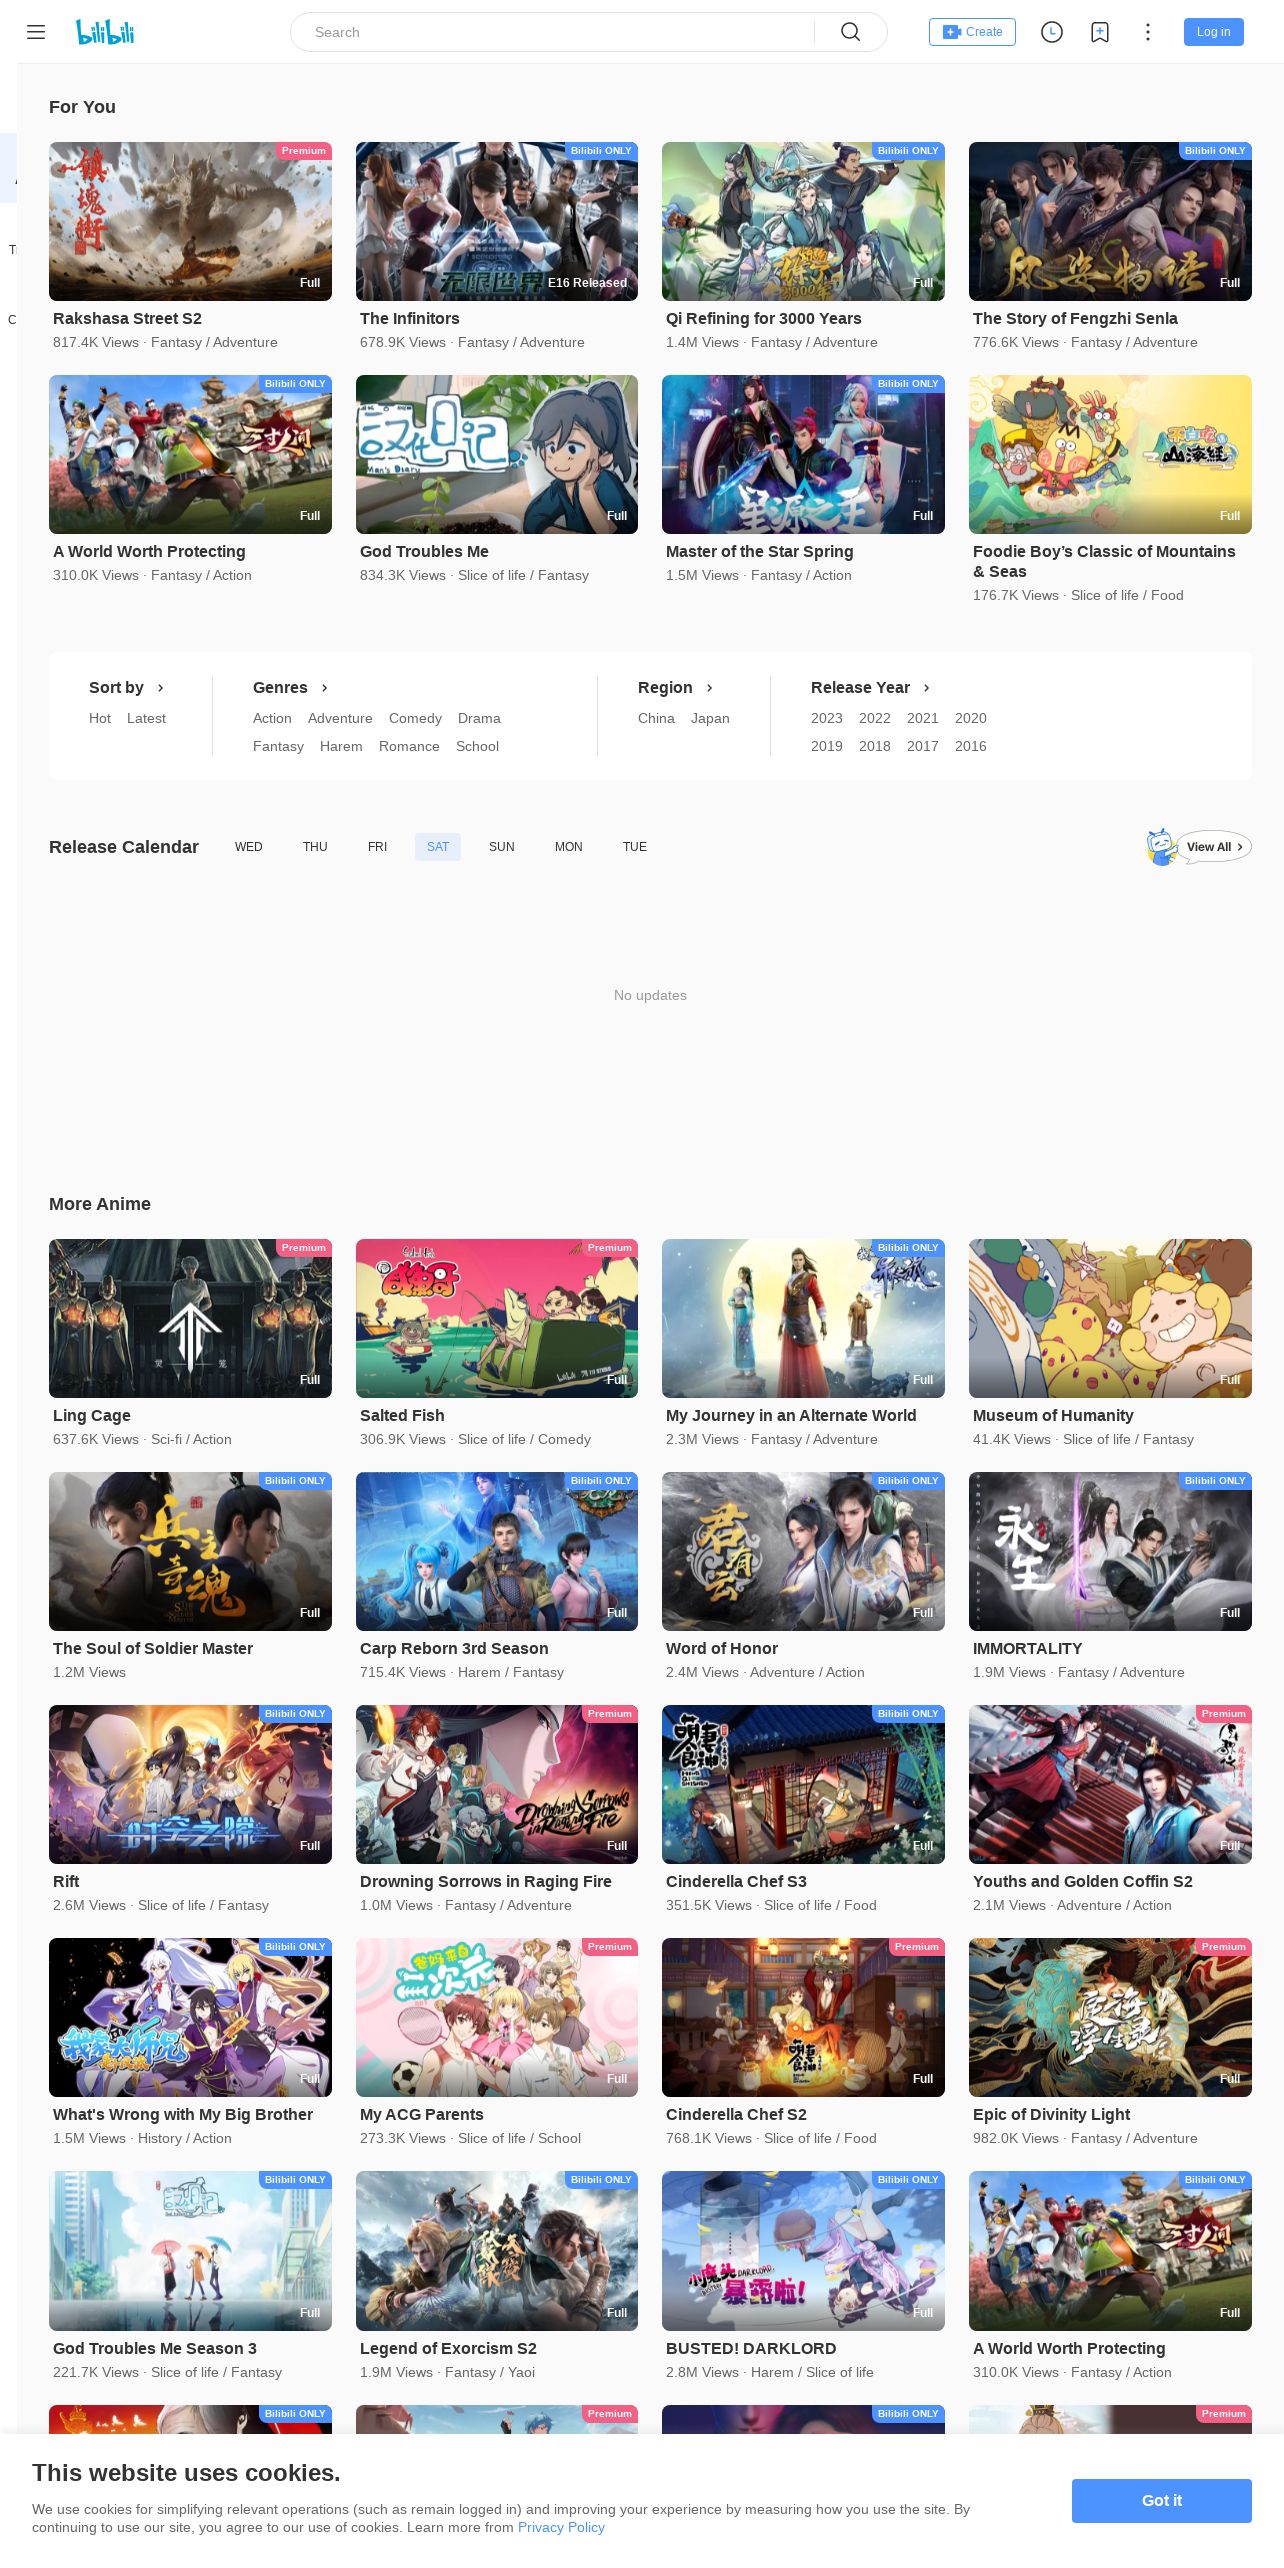1284x2568 pixels.
Task: Click the bilibili logo
Action: pyautogui.click(x=105, y=32)
